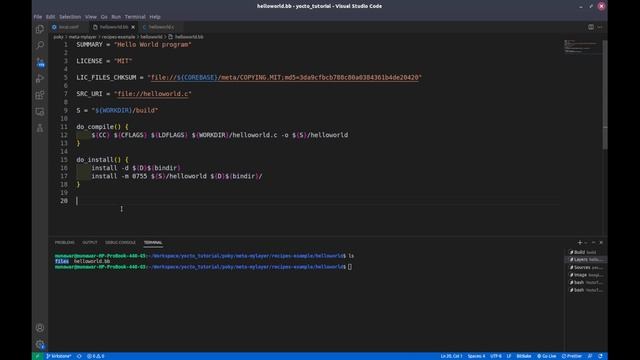640x360 pixels.
Task: Click poky in the breadcrumb
Action: click(x=58, y=37)
